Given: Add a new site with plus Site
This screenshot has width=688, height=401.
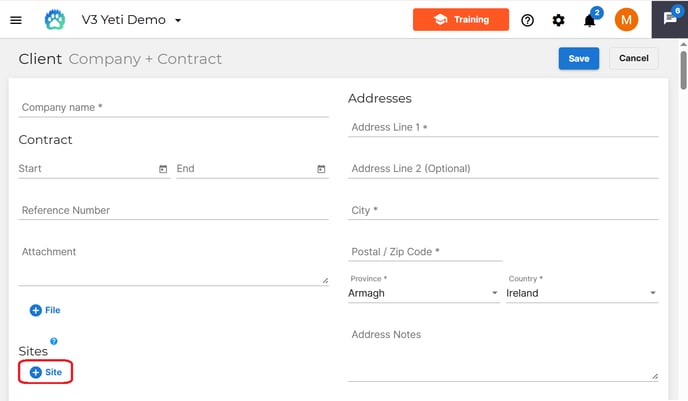Looking at the screenshot, I should (x=45, y=372).
